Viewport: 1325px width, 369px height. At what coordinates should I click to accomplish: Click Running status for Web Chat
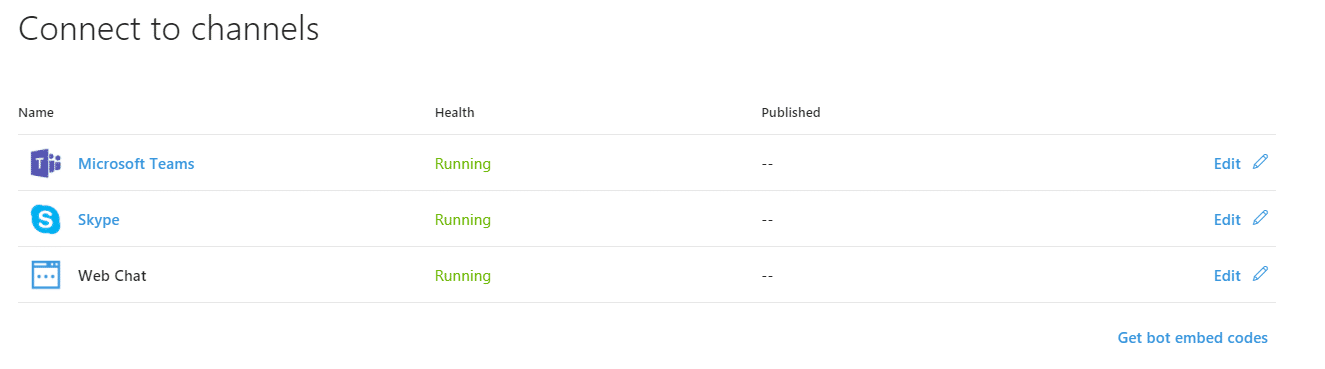463,276
